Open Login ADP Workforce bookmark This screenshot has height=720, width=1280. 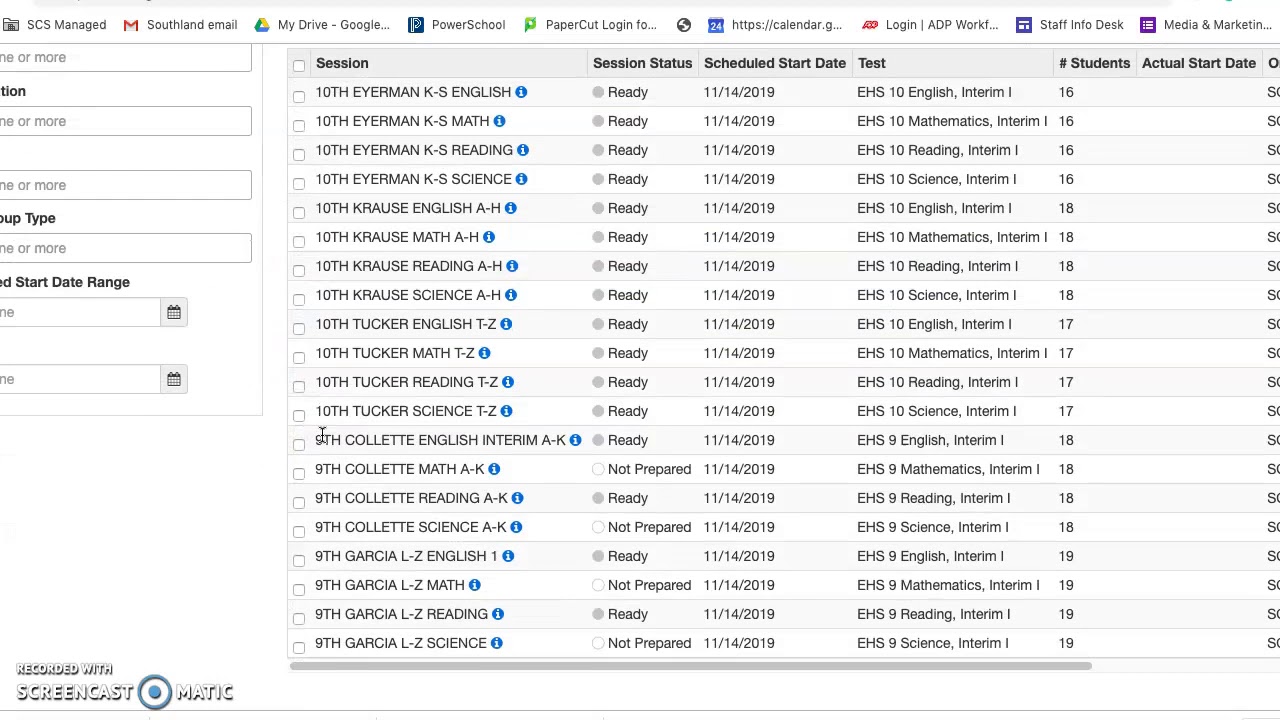coord(929,24)
